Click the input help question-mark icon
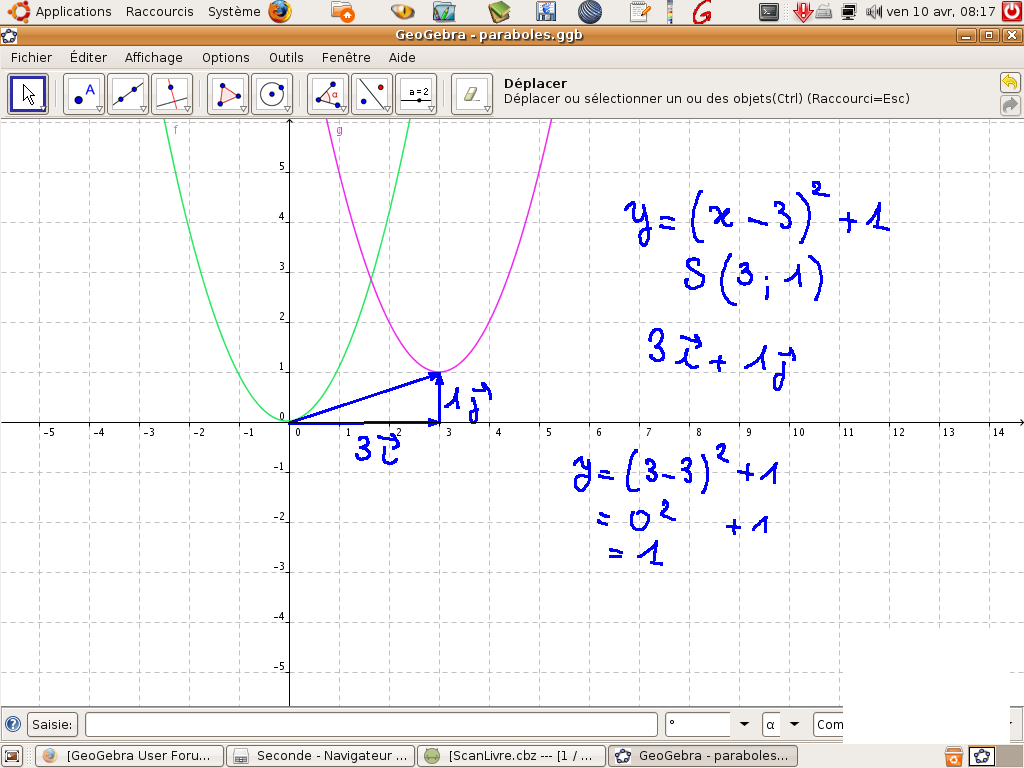1024x768 pixels. [x=12, y=724]
